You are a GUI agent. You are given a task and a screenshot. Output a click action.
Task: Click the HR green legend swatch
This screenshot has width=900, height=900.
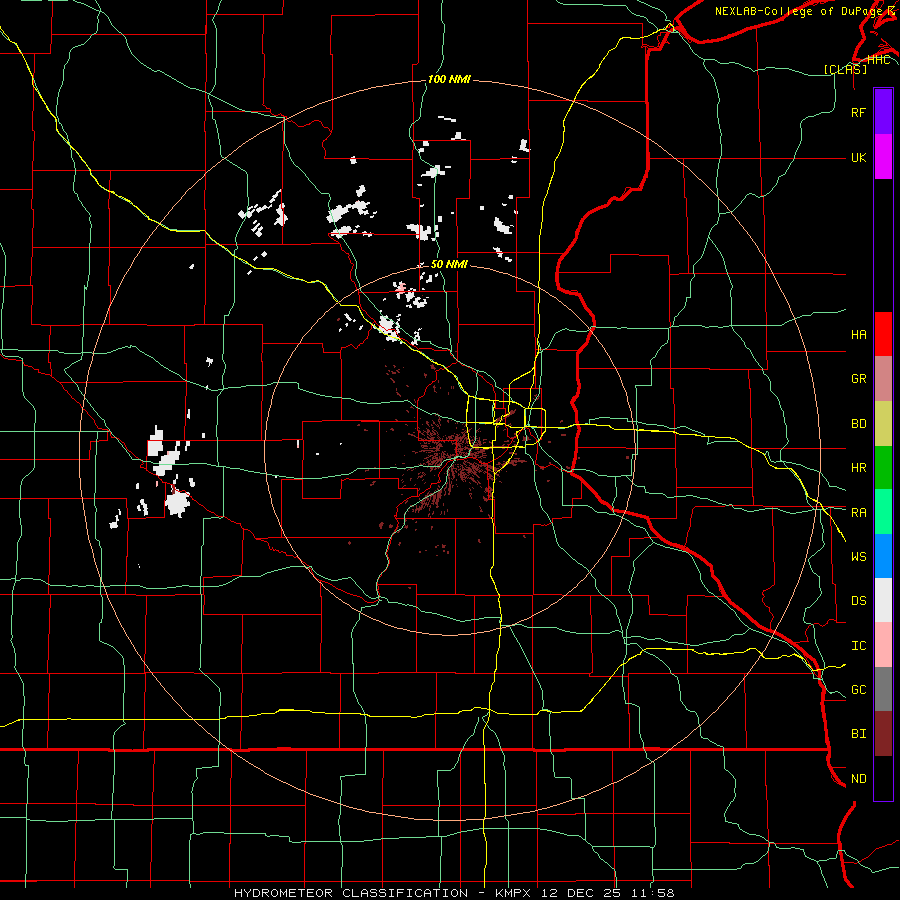pos(883,467)
